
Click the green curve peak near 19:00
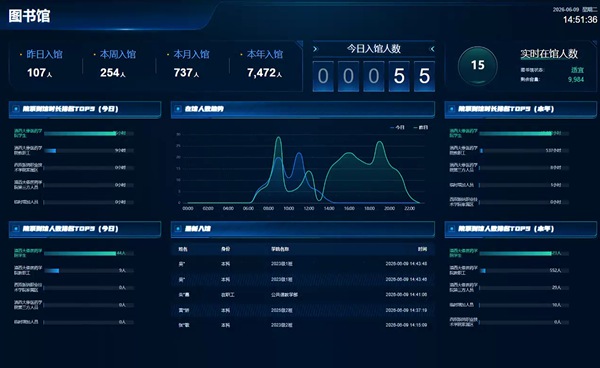[x=380, y=142]
